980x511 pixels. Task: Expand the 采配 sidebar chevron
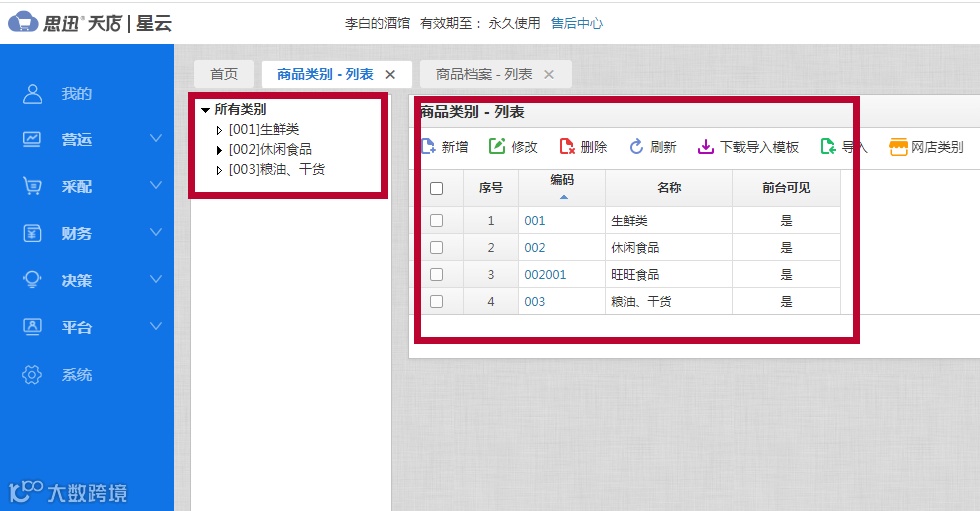pyautogui.click(x=156, y=186)
